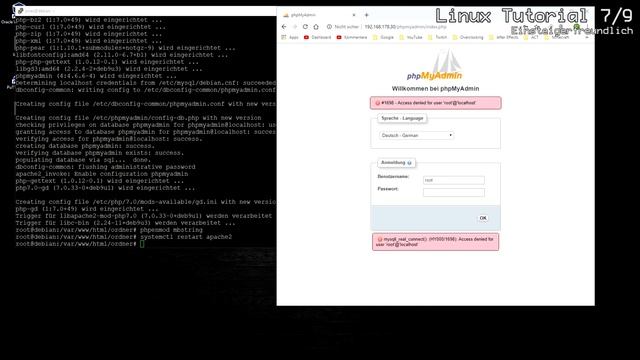
Task: Open the Deutsch - German language dropdown
Action: click(x=416, y=135)
